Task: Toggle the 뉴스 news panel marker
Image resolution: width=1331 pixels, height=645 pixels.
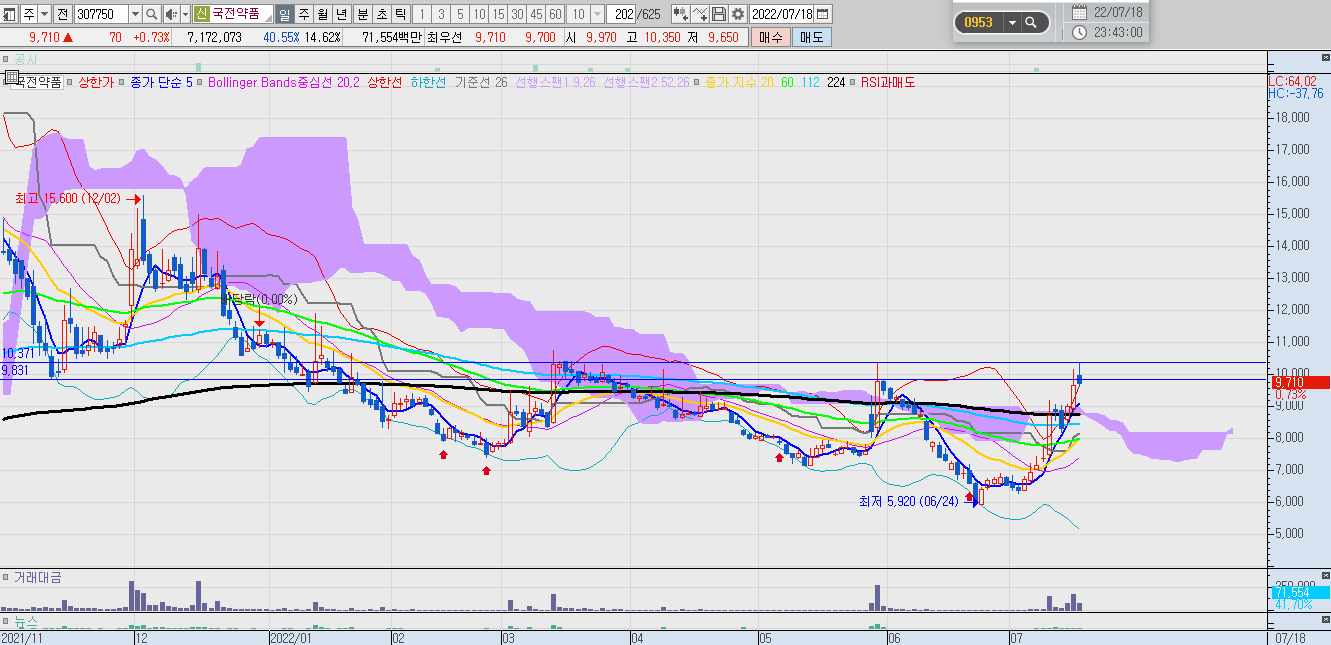Action: click(7, 622)
